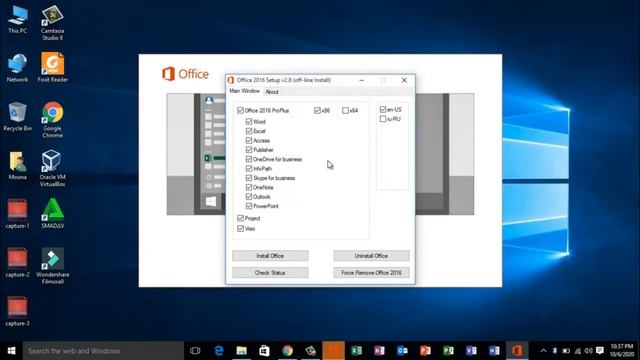
Task: Open OneNote from the taskbar
Action: (379, 351)
